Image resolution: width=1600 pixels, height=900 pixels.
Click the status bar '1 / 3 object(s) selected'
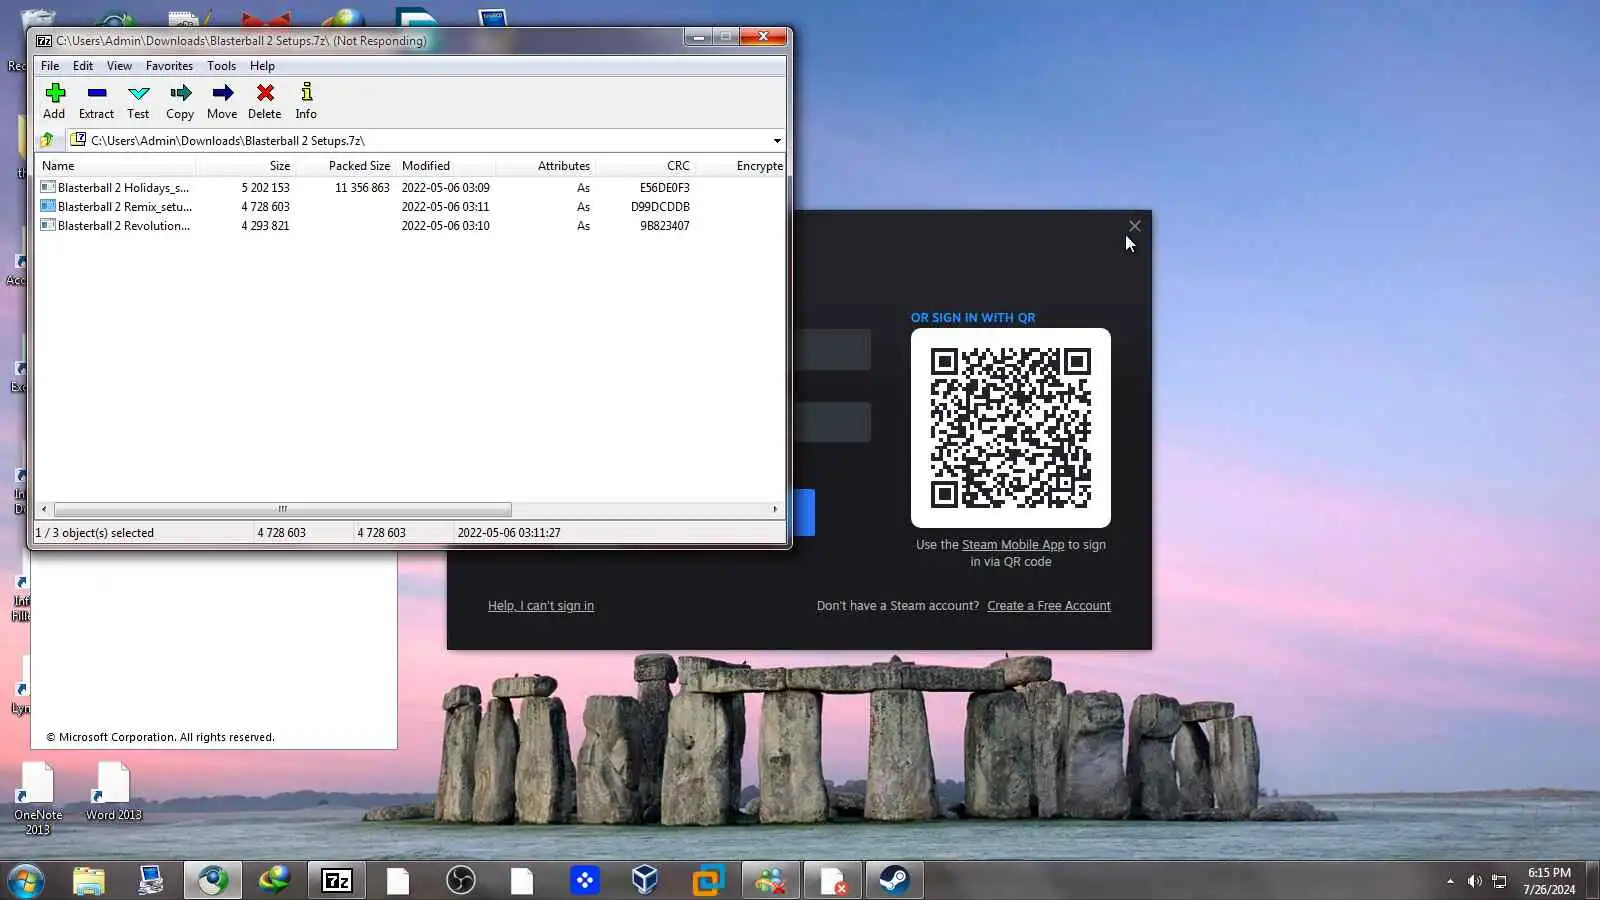coord(95,533)
